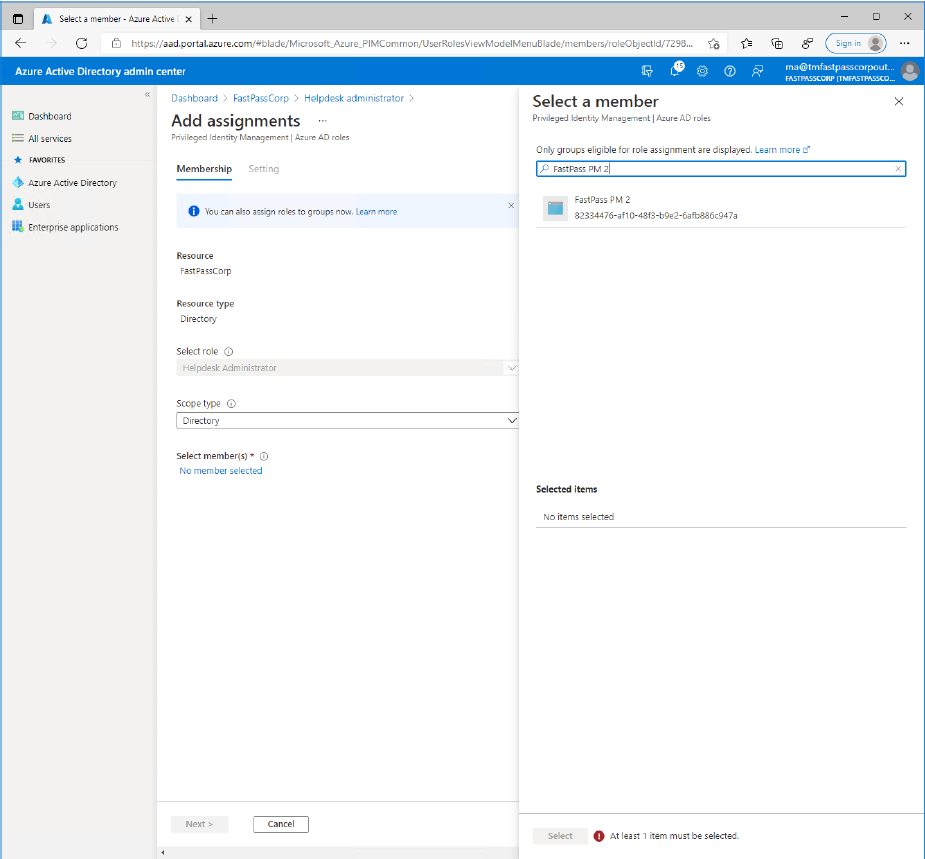This screenshot has height=859, width=925.
Task: Close the Select a member panel
Action: (898, 102)
